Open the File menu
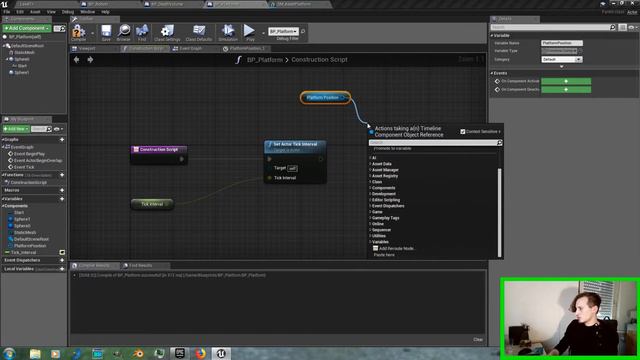Screen dimensions: 640x360 click(7, 12)
